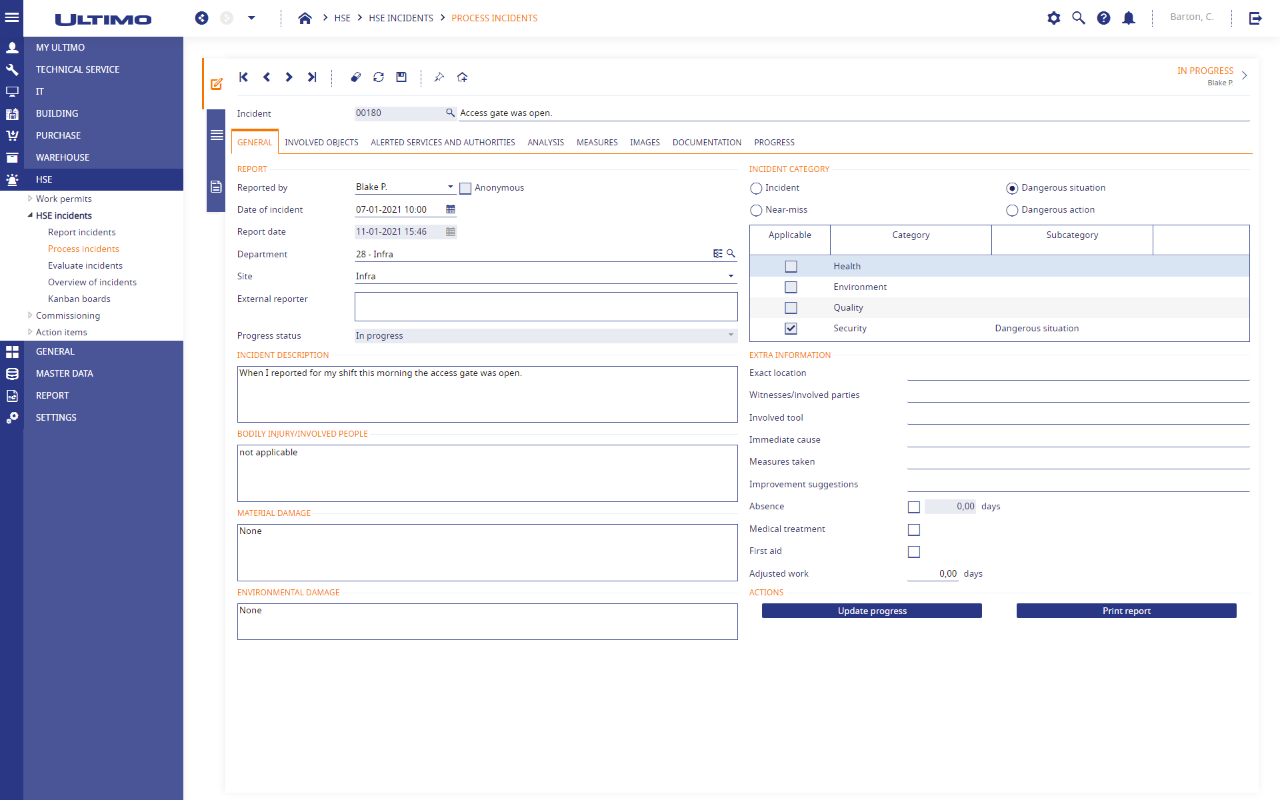Save the record with the floppy icon
This screenshot has height=800, width=1280.
tap(402, 77)
